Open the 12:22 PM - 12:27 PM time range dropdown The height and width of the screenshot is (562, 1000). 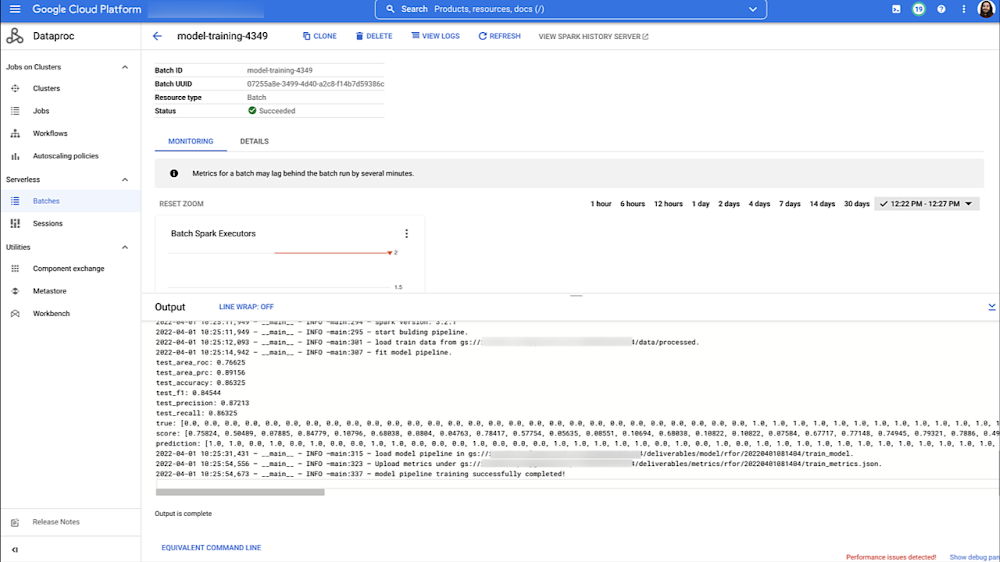927,204
